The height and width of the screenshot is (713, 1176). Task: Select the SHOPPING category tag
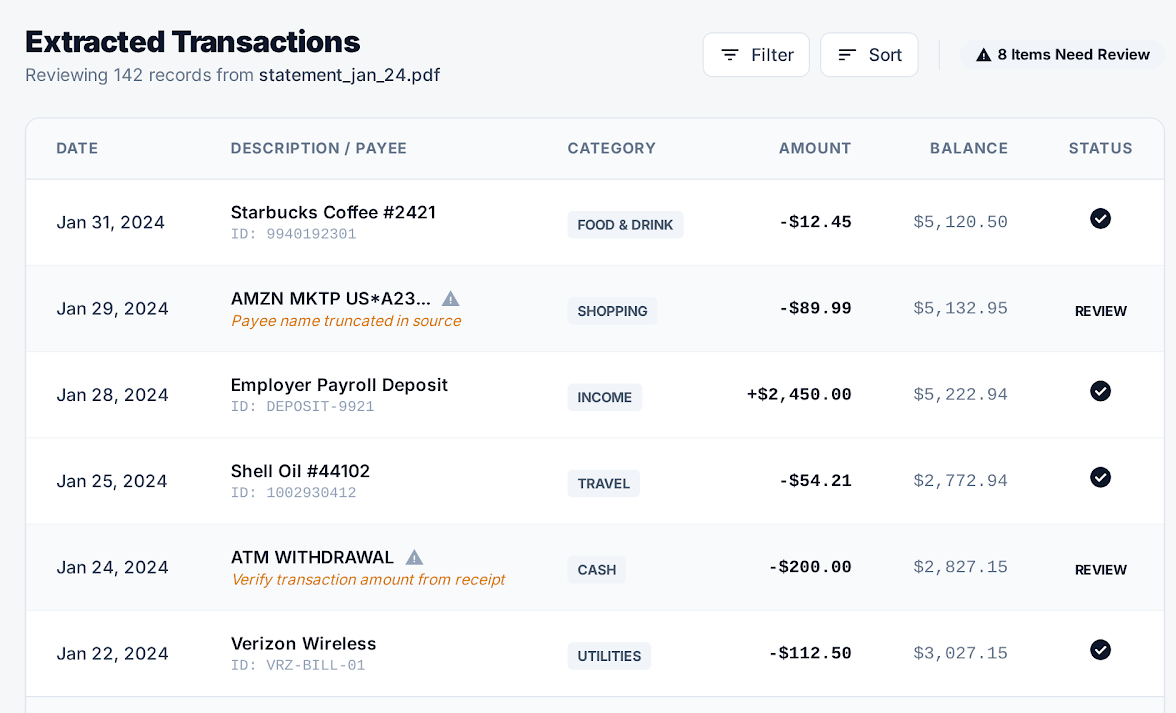point(612,311)
